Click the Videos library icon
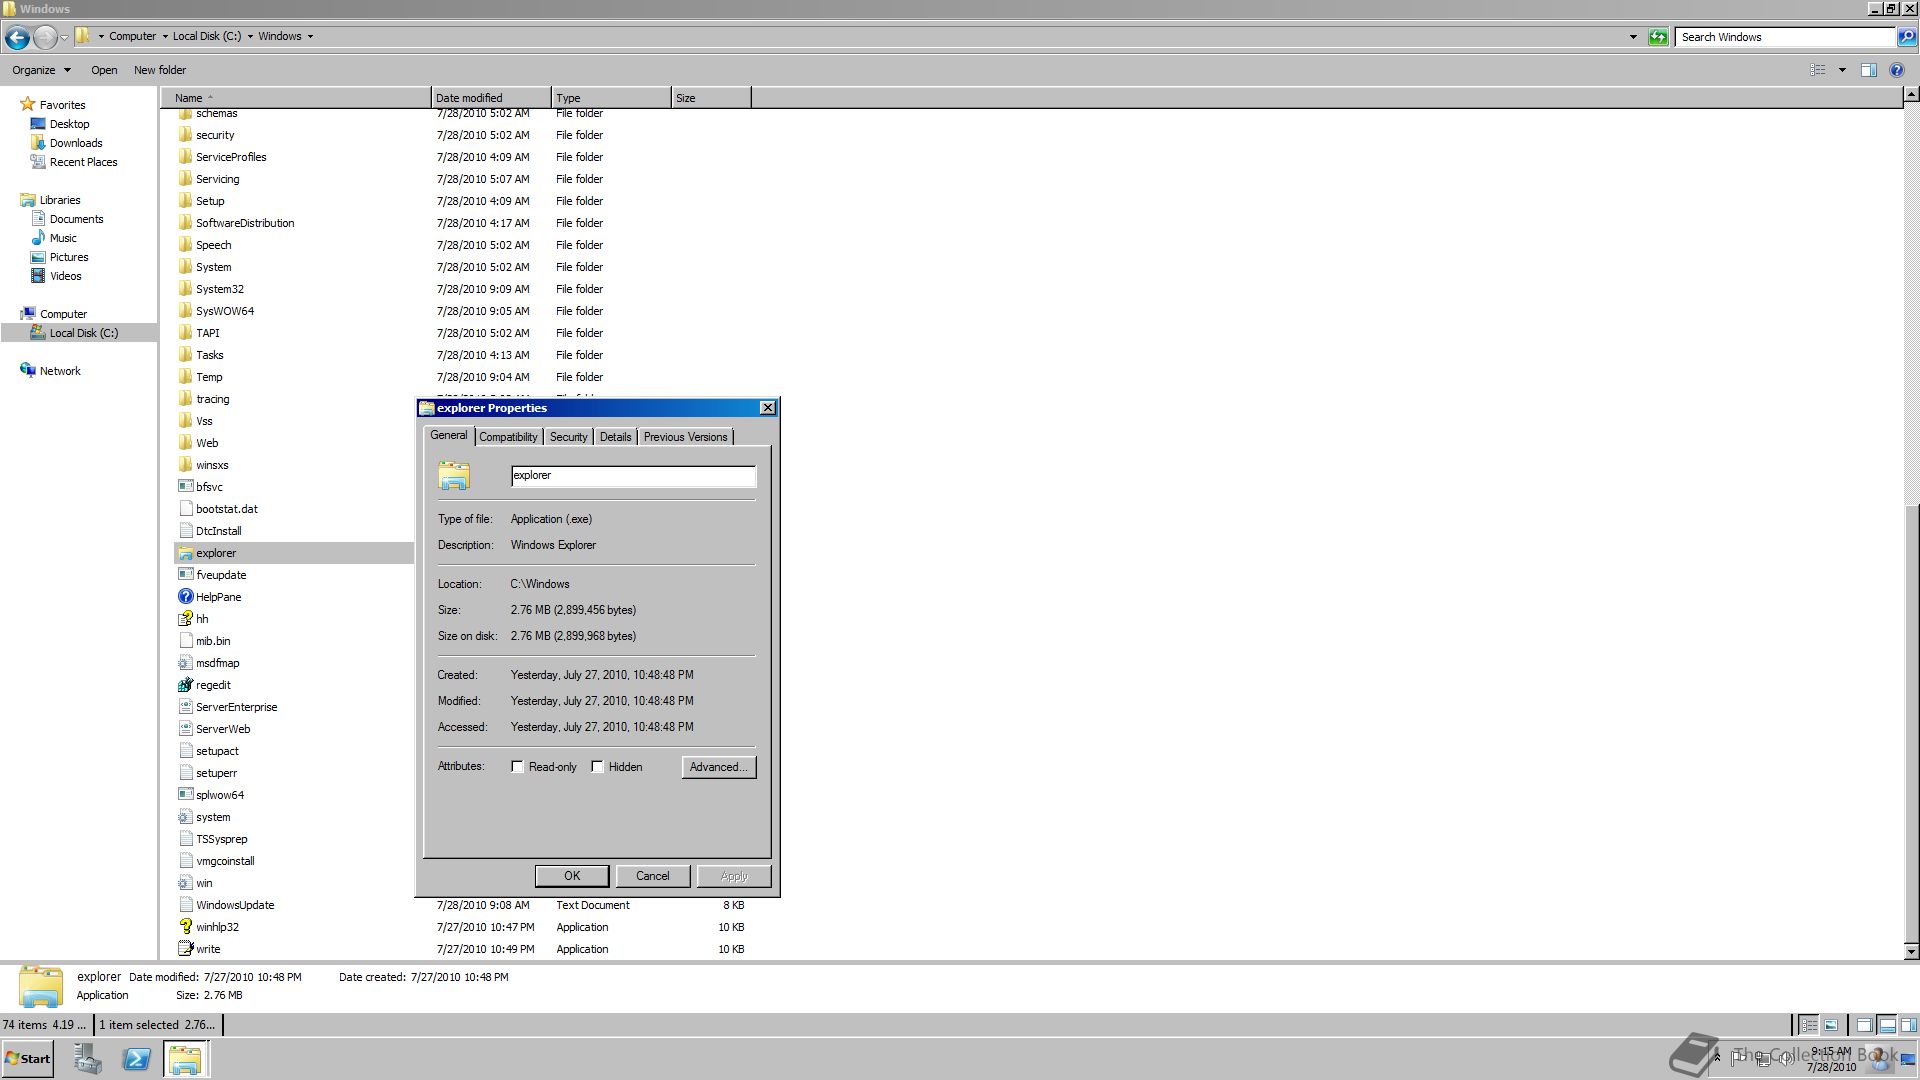This screenshot has height=1080, width=1920. [39, 276]
